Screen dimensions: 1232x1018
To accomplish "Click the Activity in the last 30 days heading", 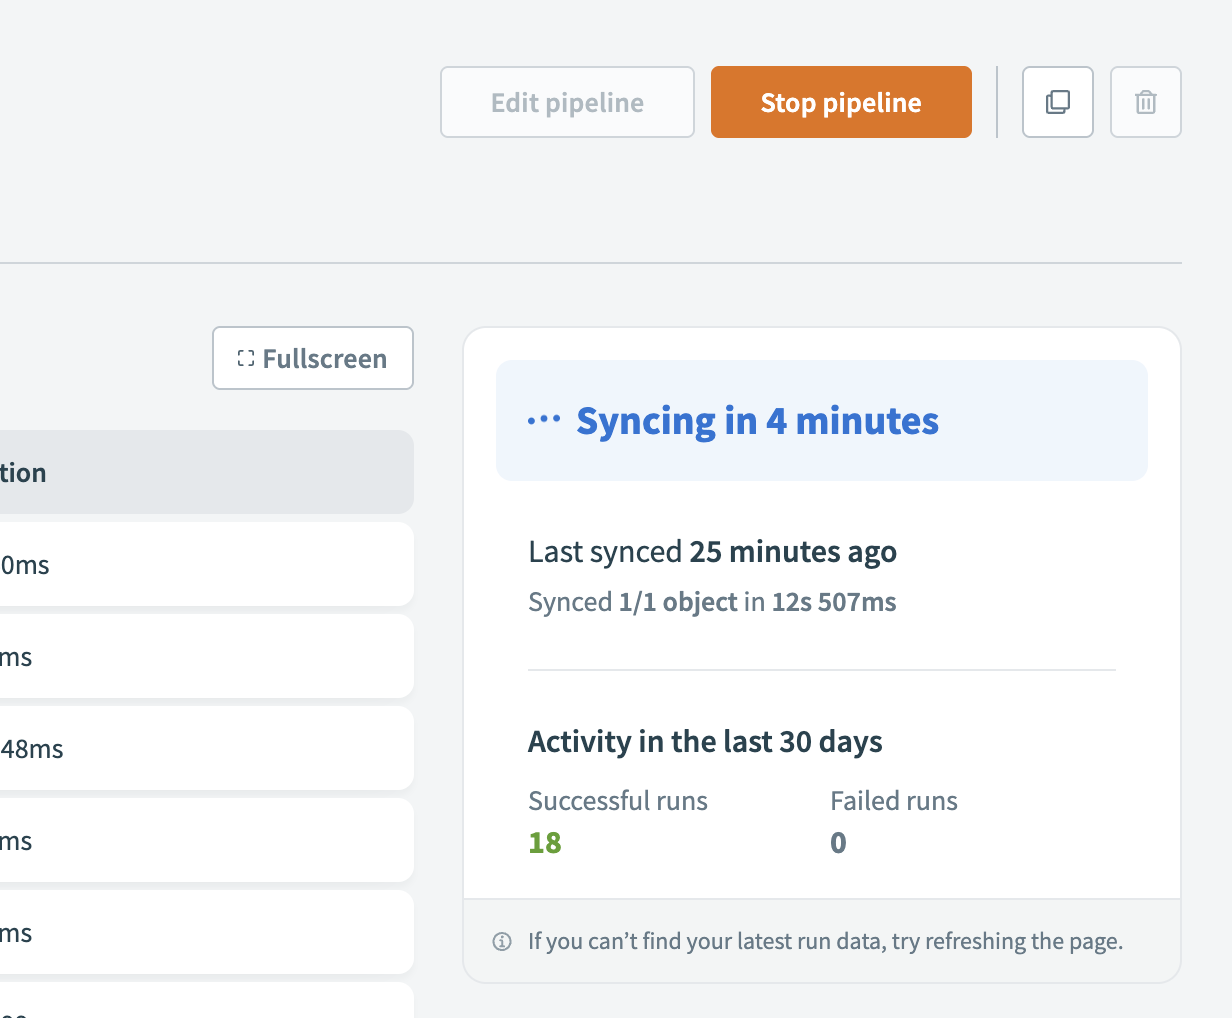I will point(705,741).
